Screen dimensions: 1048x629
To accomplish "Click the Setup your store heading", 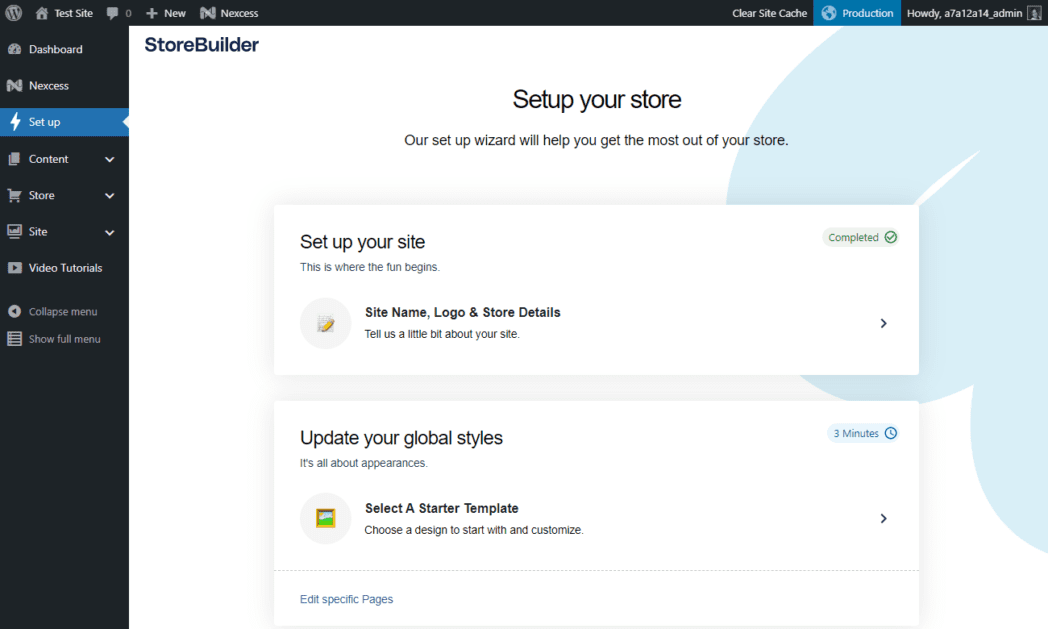I will [597, 100].
